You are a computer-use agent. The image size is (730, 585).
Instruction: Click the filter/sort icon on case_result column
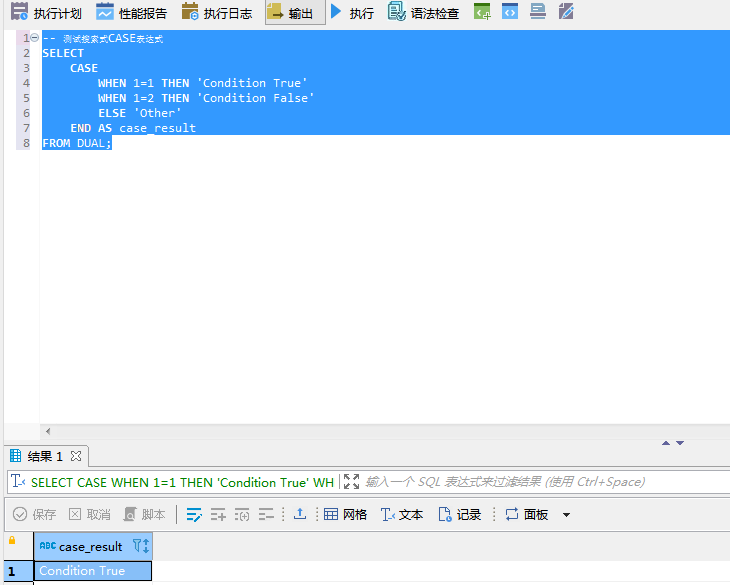click(x=141, y=546)
